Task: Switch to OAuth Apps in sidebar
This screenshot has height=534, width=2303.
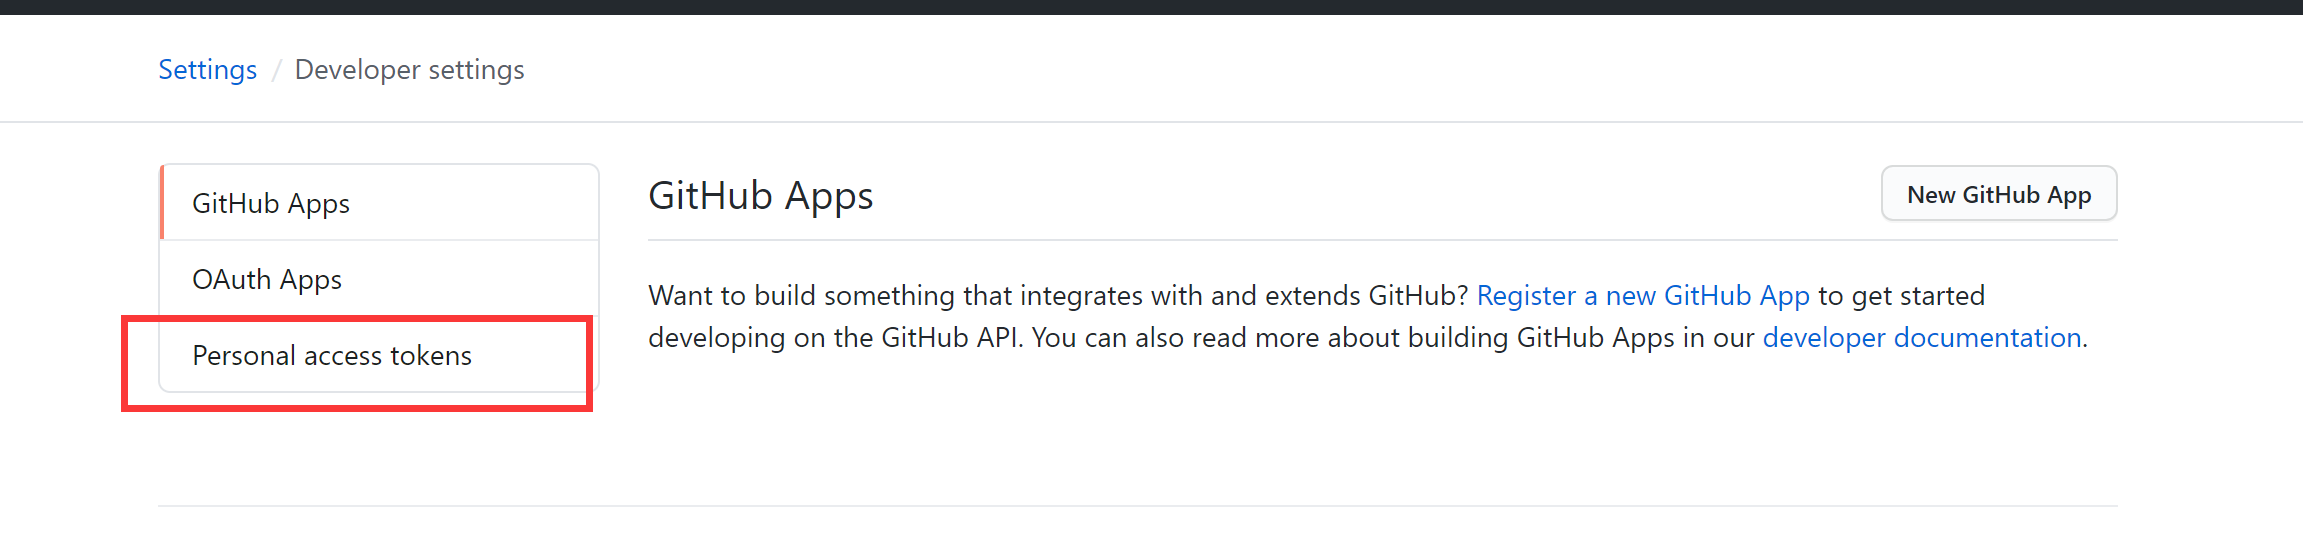Action: coord(267,280)
